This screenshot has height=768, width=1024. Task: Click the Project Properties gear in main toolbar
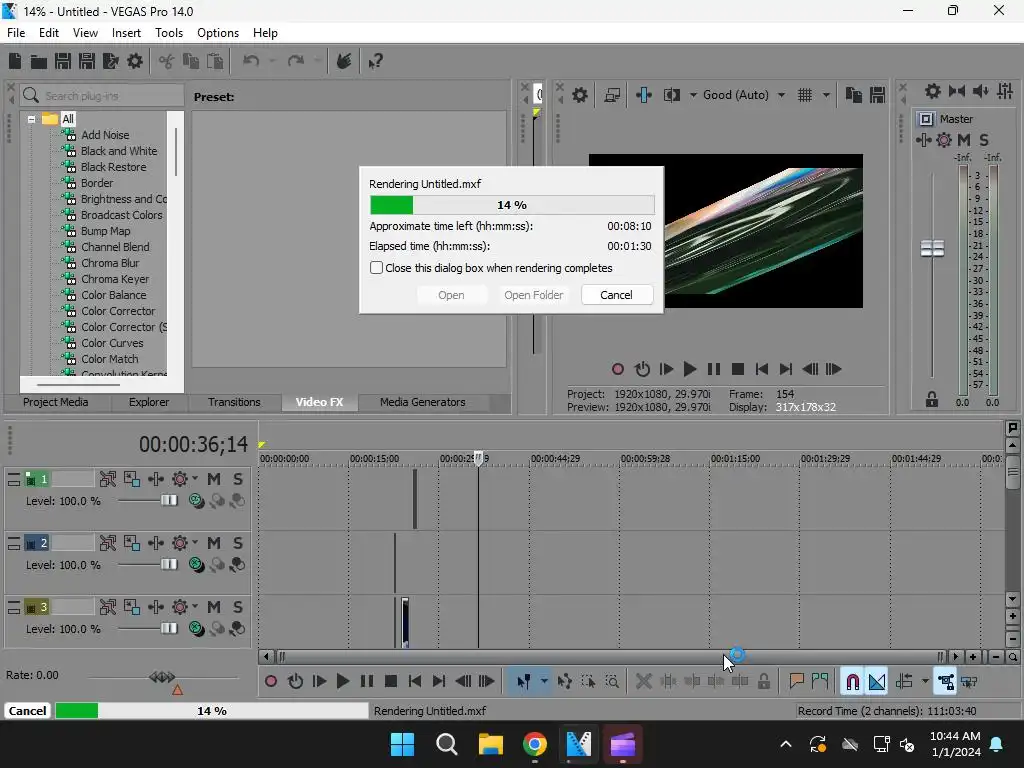[x=135, y=61]
